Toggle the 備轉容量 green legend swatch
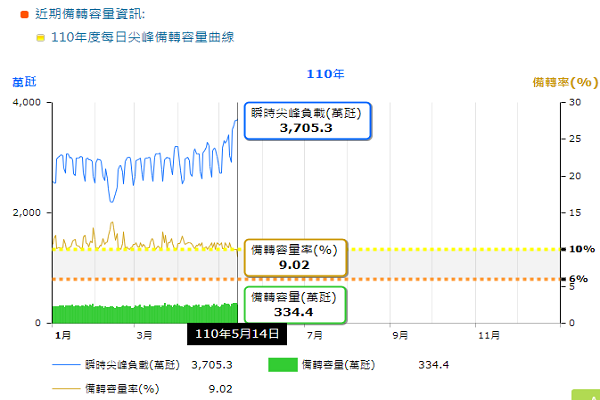Image resolution: width=600 pixels, height=400 pixels. point(282,365)
